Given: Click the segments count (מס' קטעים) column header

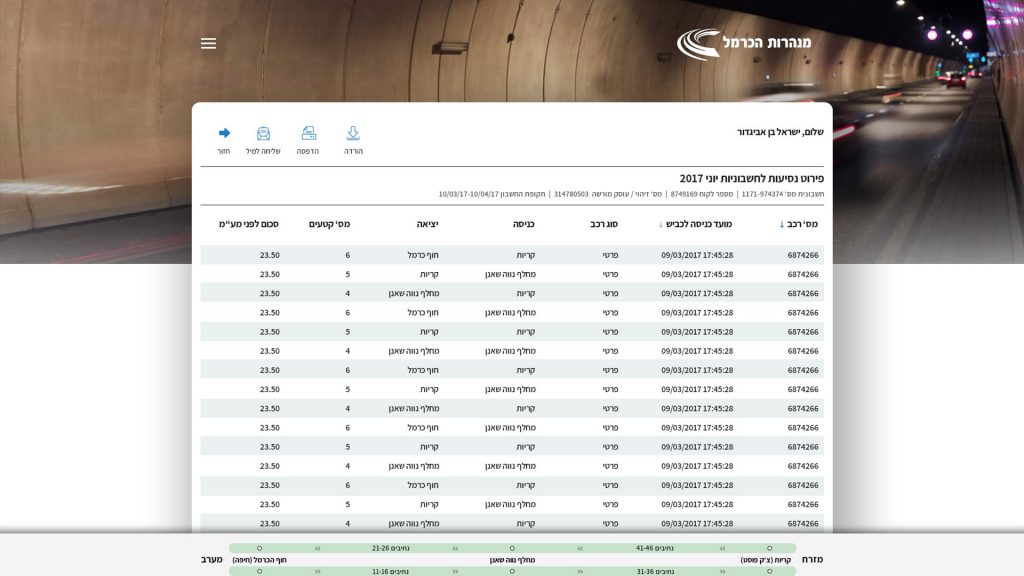Looking at the screenshot, I should 329,224.
